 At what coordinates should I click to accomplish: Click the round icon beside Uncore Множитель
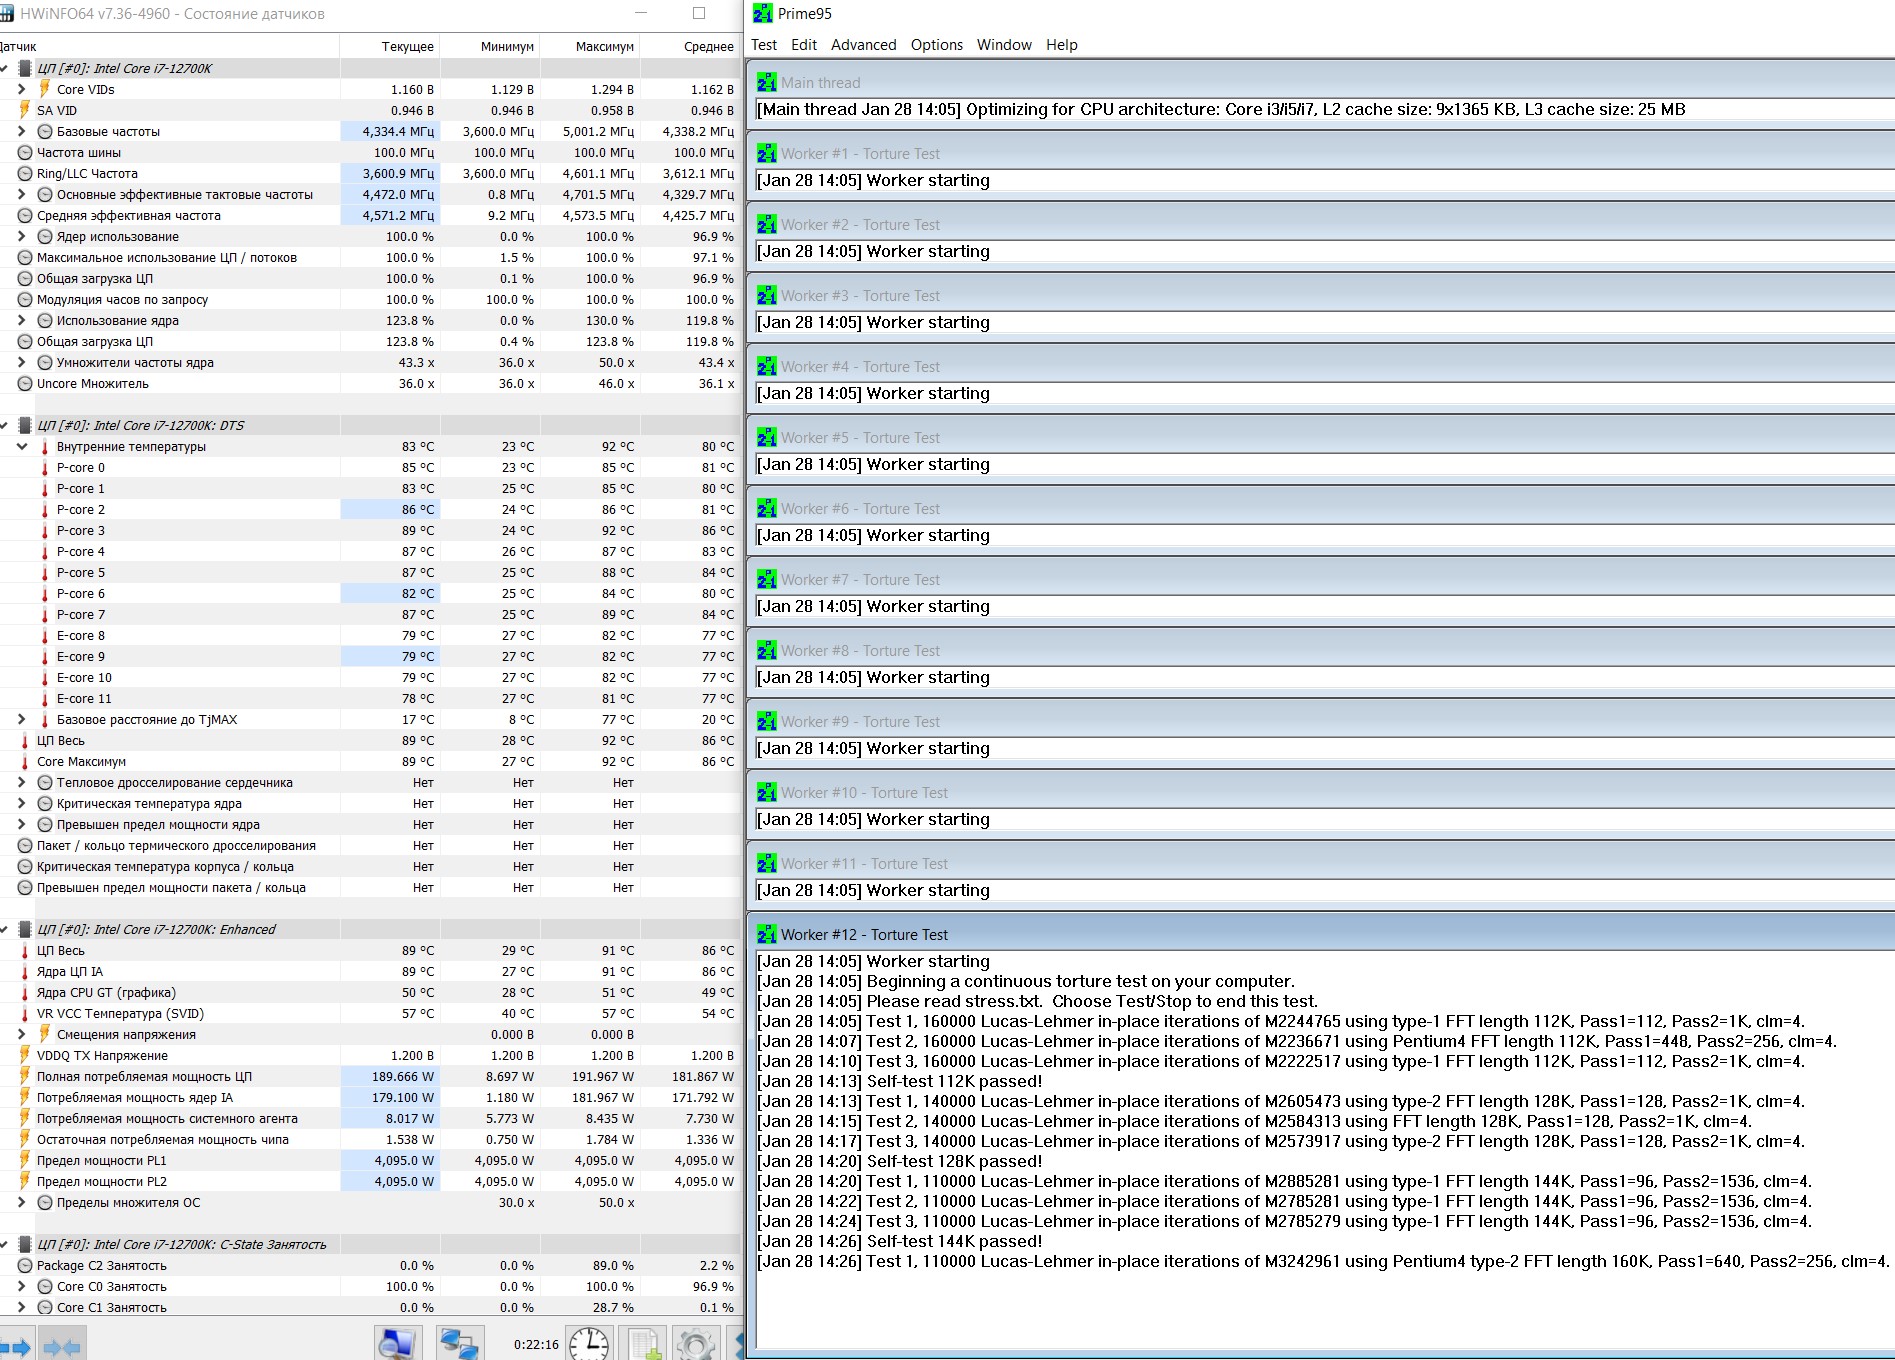tap(25, 383)
